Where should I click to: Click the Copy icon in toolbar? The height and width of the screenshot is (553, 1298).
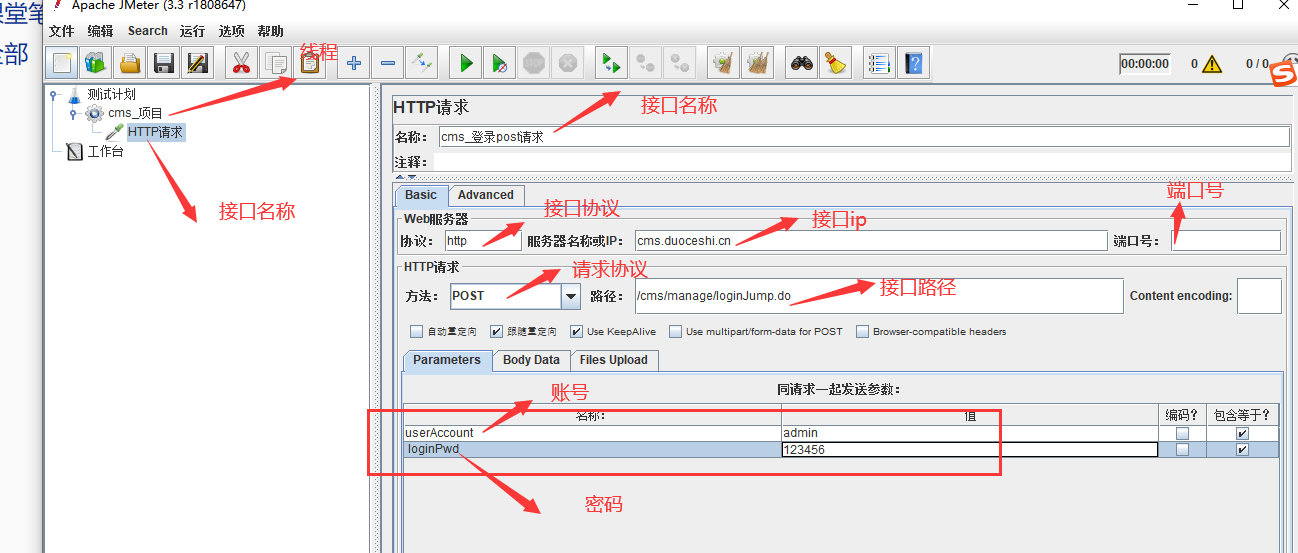click(x=274, y=63)
